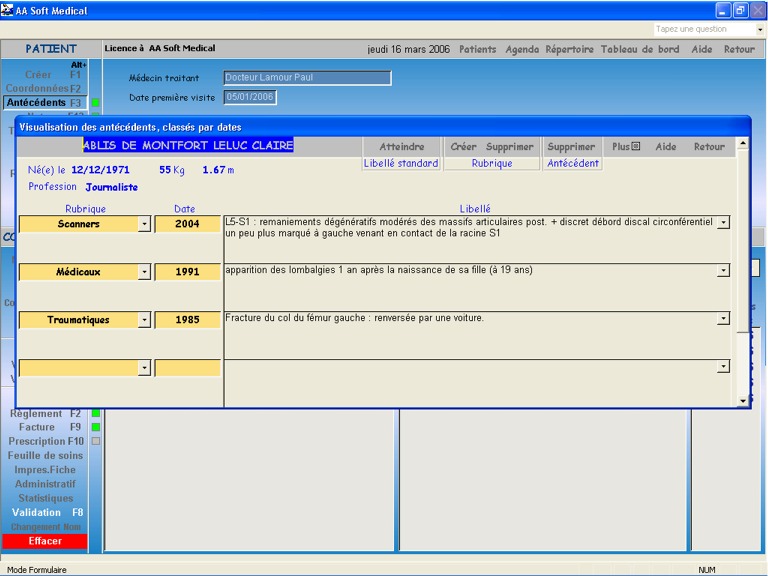Image resolution: width=768 pixels, height=576 pixels.
Task: Click profession value 'Journaliste'
Action: (112, 187)
